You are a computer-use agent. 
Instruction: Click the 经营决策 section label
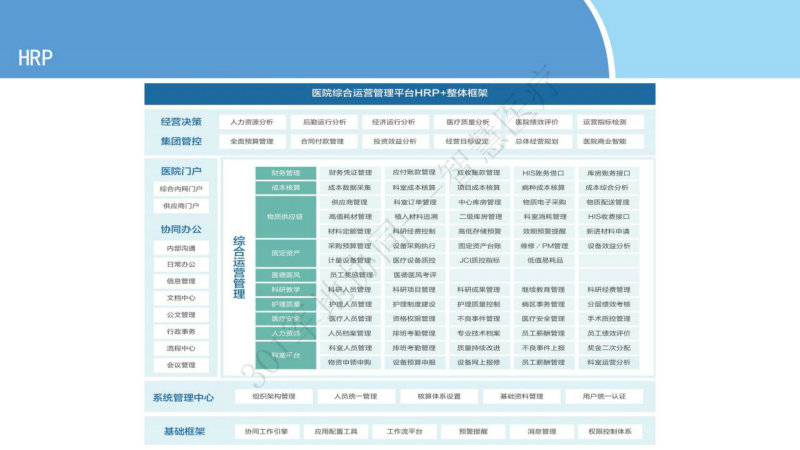[181, 122]
